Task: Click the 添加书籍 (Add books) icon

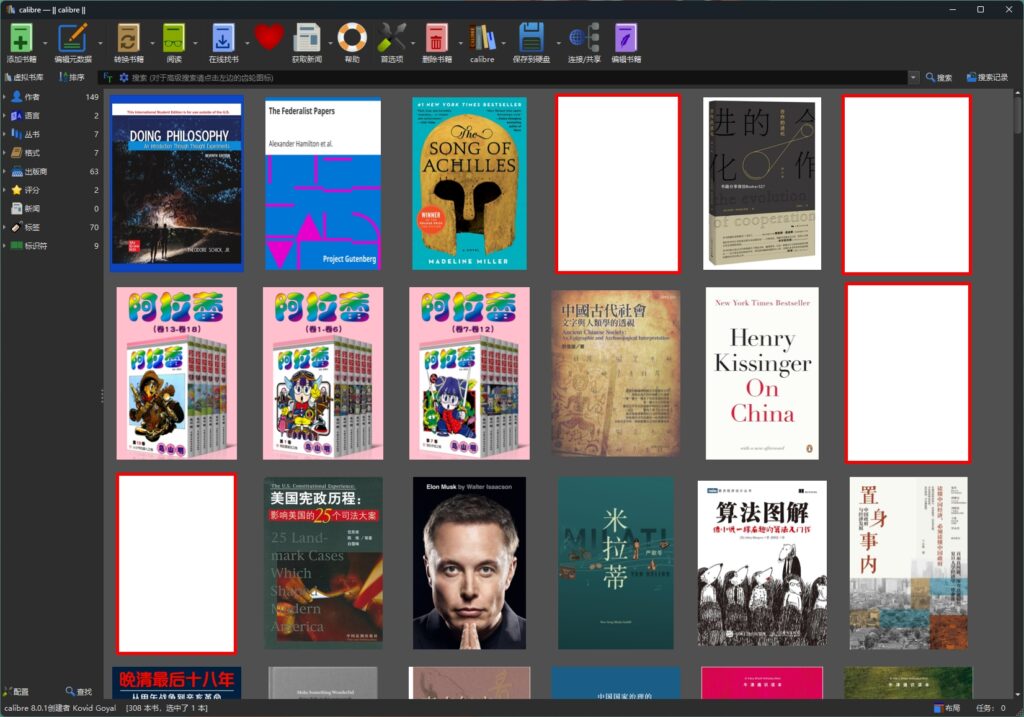Action: pyautogui.click(x=21, y=40)
